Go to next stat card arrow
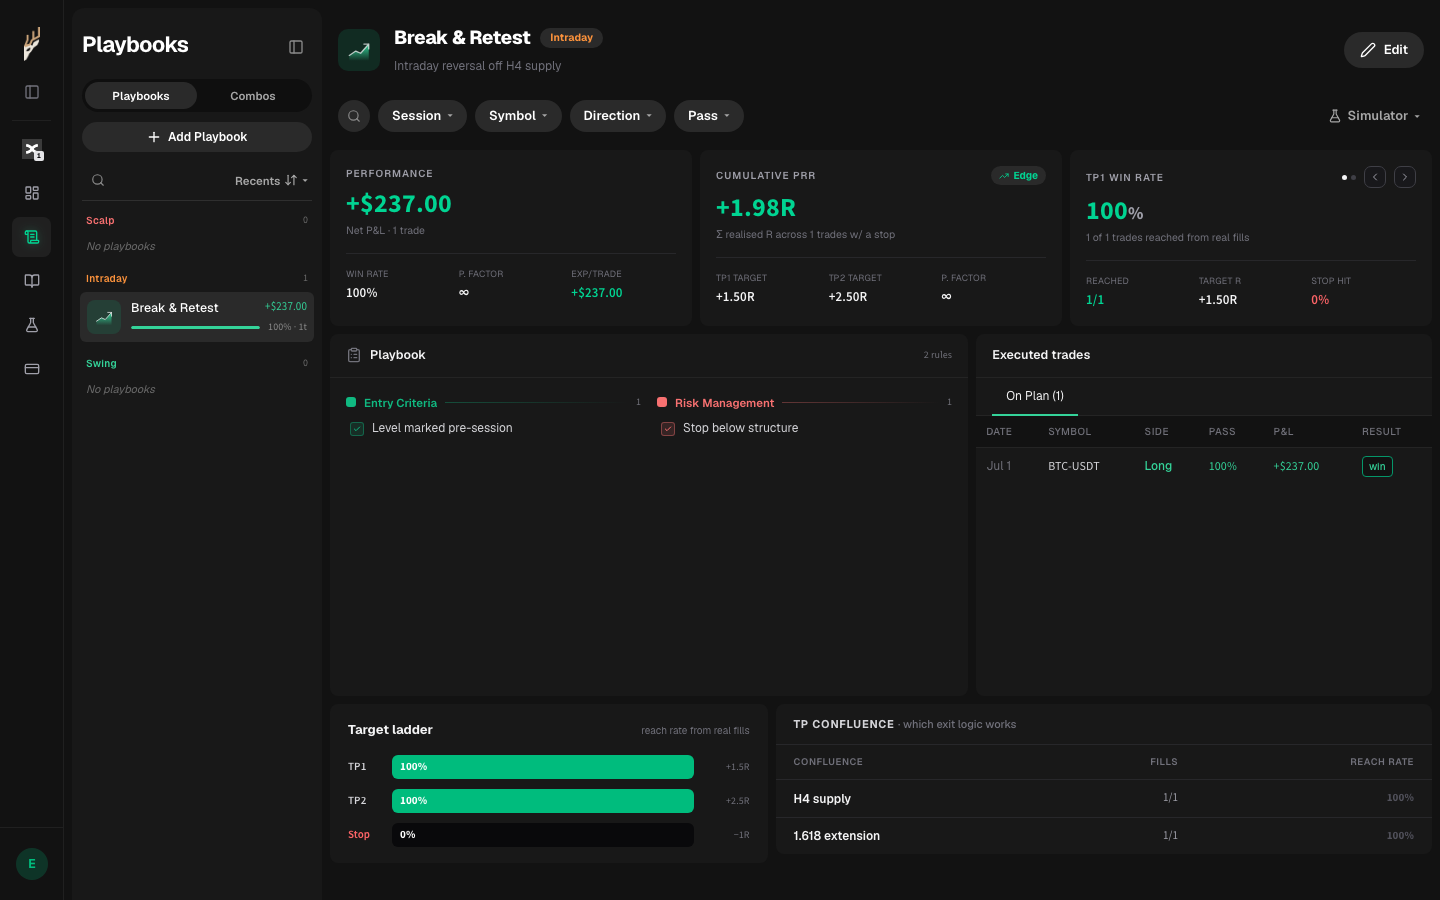1440x900 pixels. coord(1405,177)
